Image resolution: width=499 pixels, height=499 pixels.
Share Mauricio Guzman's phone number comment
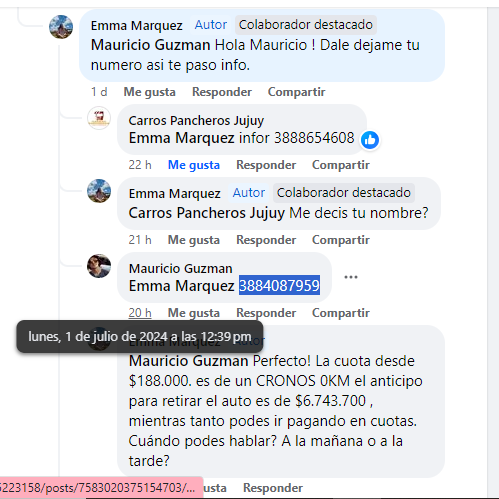tap(341, 313)
